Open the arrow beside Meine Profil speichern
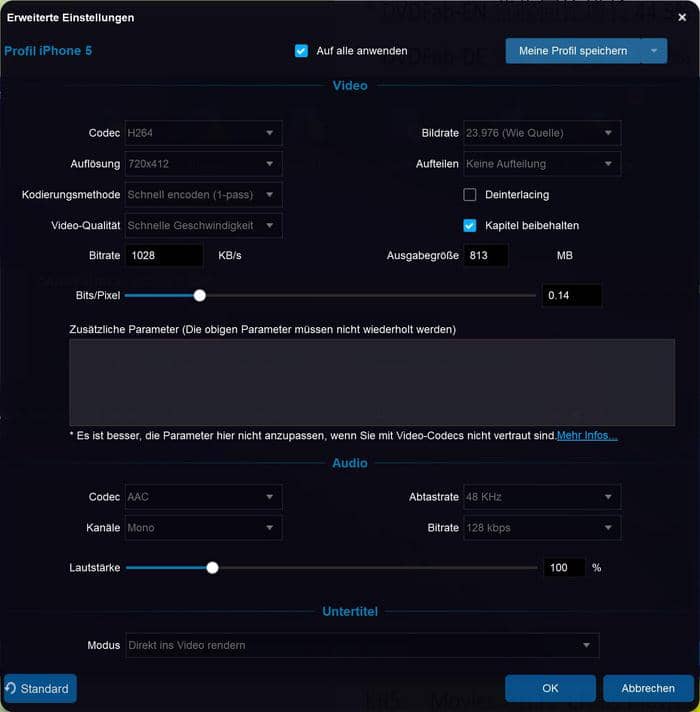 click(x=653, y=51)
